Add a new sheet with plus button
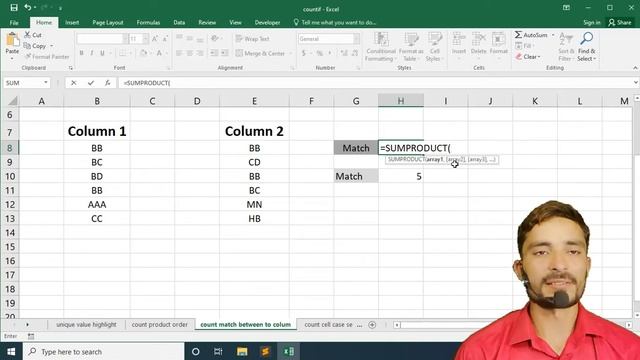Image resolution: width=640 pixels, height=360 pixels. click(372, 325)
